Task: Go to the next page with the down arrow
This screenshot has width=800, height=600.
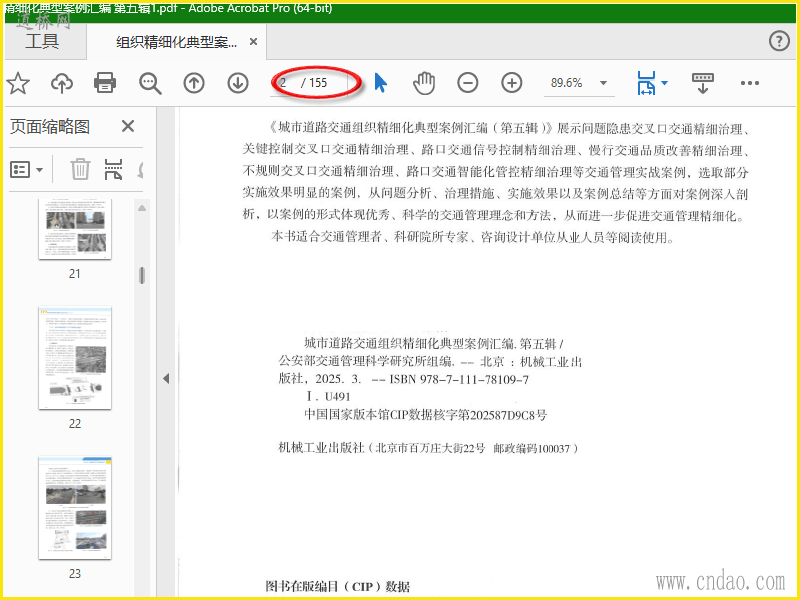Action: pyautogui.click(x=238, y=83)
